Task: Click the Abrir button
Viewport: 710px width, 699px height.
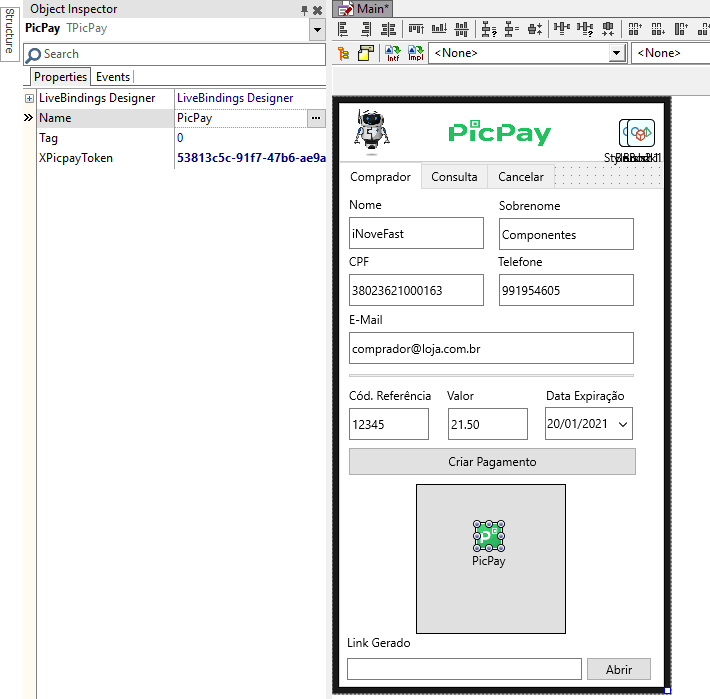Action: pos(619,669)
